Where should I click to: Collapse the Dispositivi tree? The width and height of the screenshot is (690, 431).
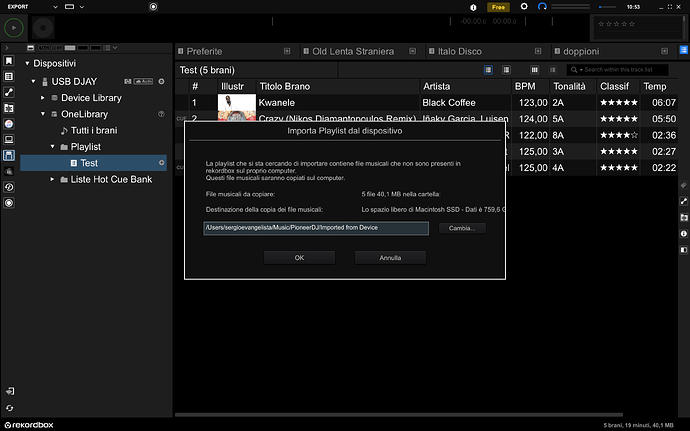point(27,63)
